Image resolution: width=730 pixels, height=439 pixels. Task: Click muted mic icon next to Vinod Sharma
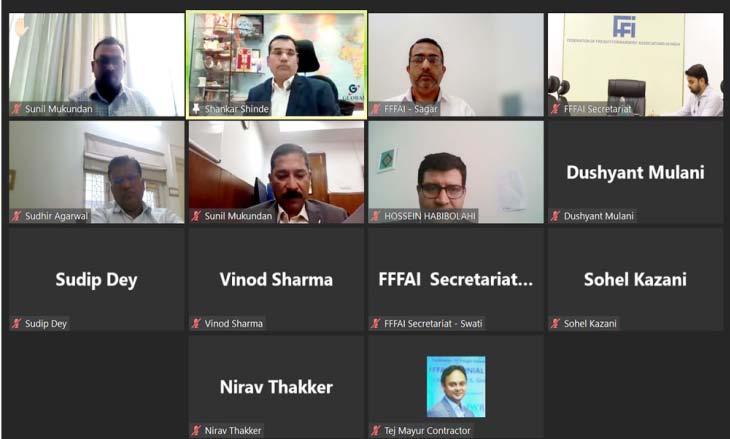tap(196, 323)
